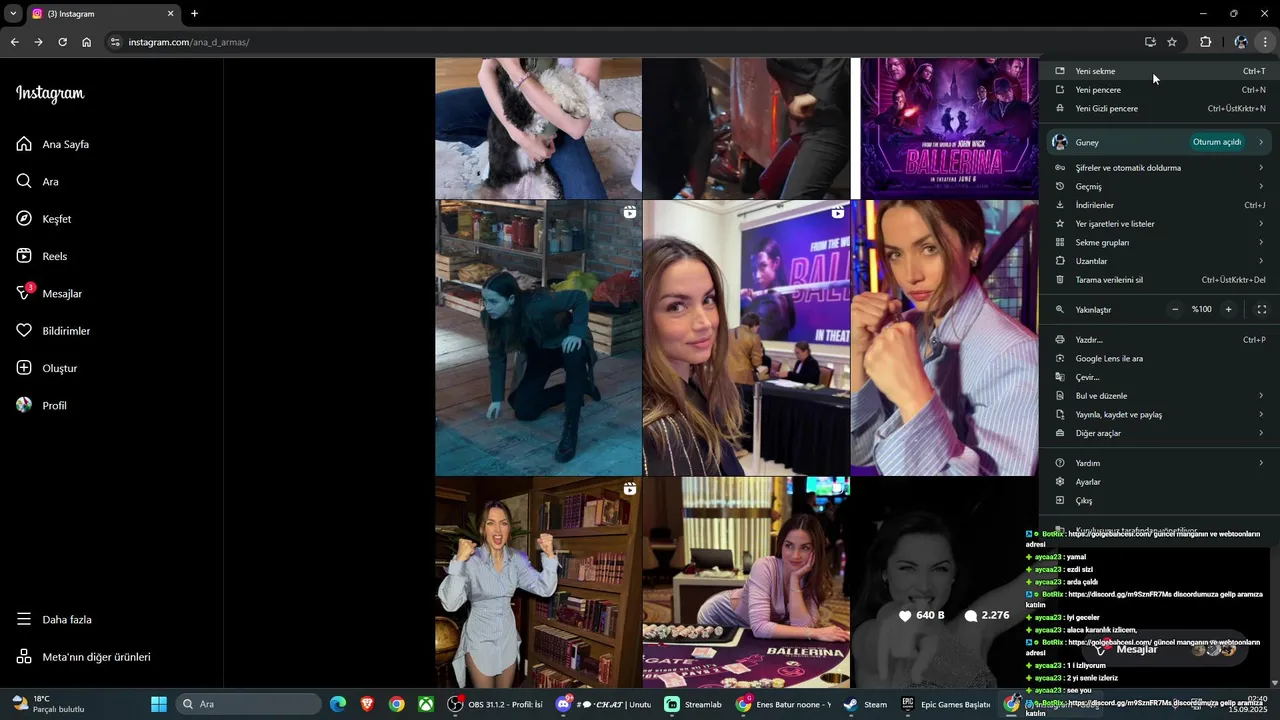Click the taskbar Ara search box

point(248,704)
